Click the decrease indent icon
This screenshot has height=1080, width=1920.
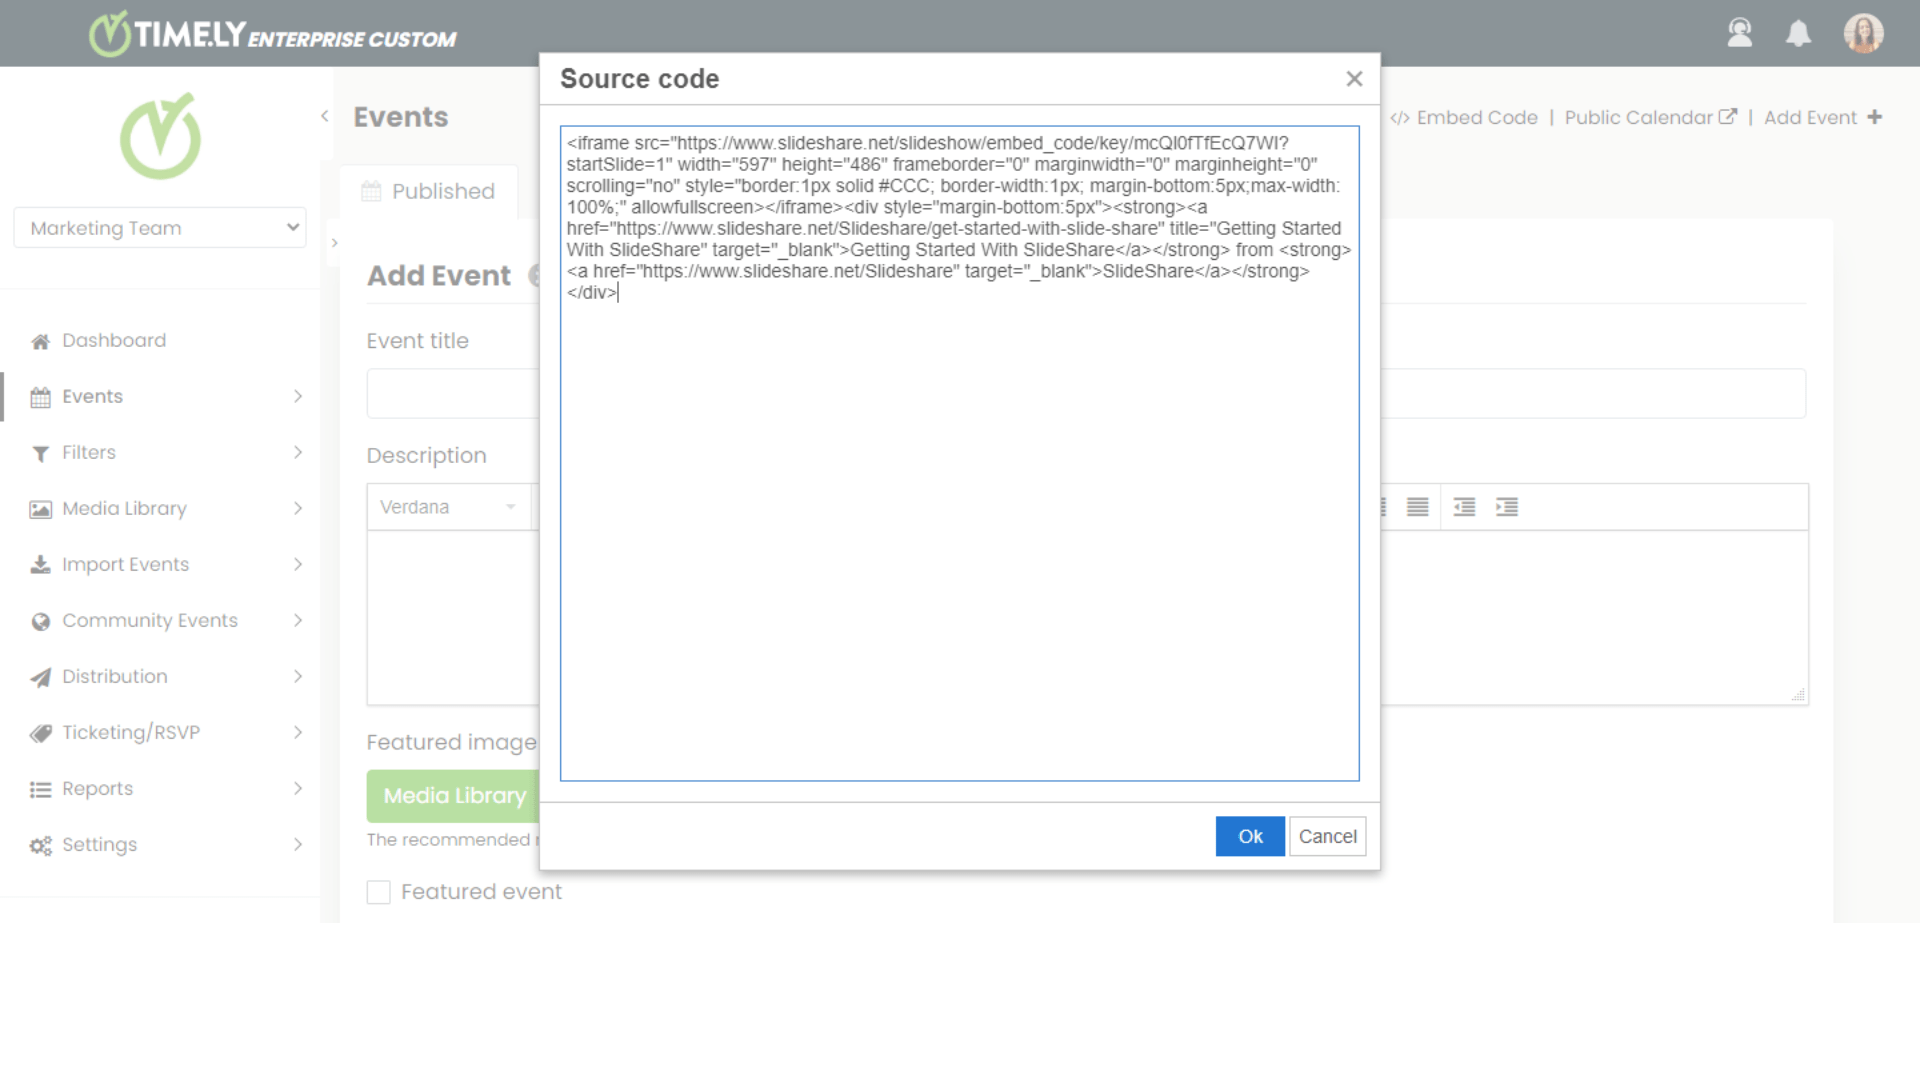[x=1464, y=507]
